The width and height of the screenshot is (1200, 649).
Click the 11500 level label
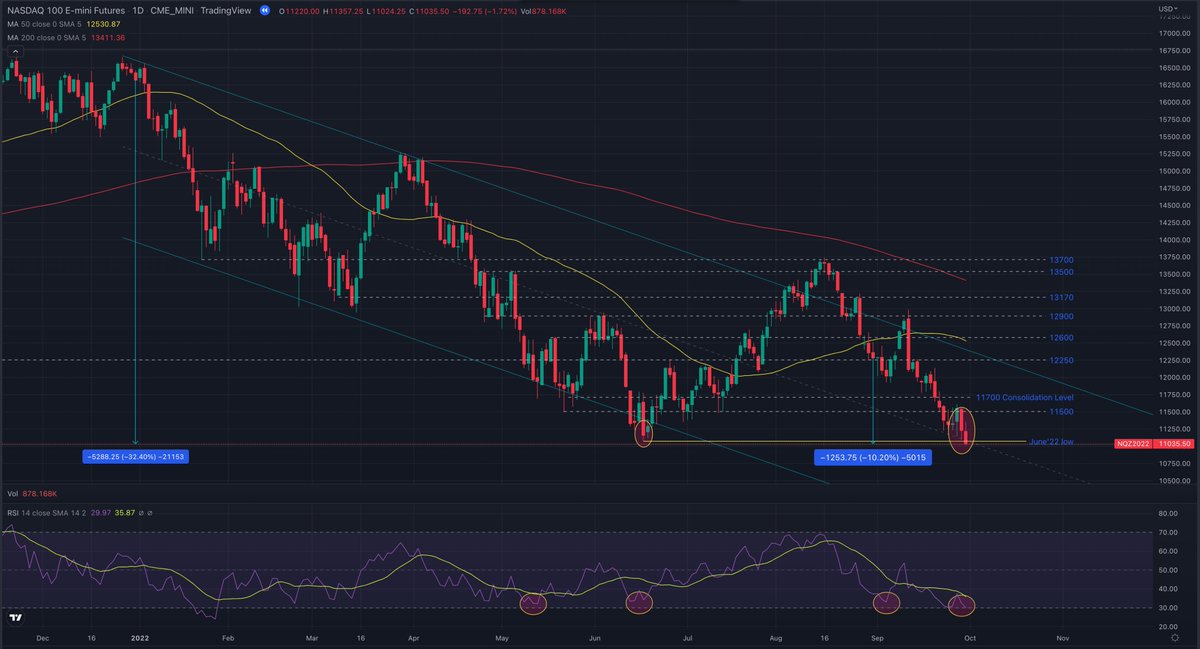click(x=1061, y=411)
